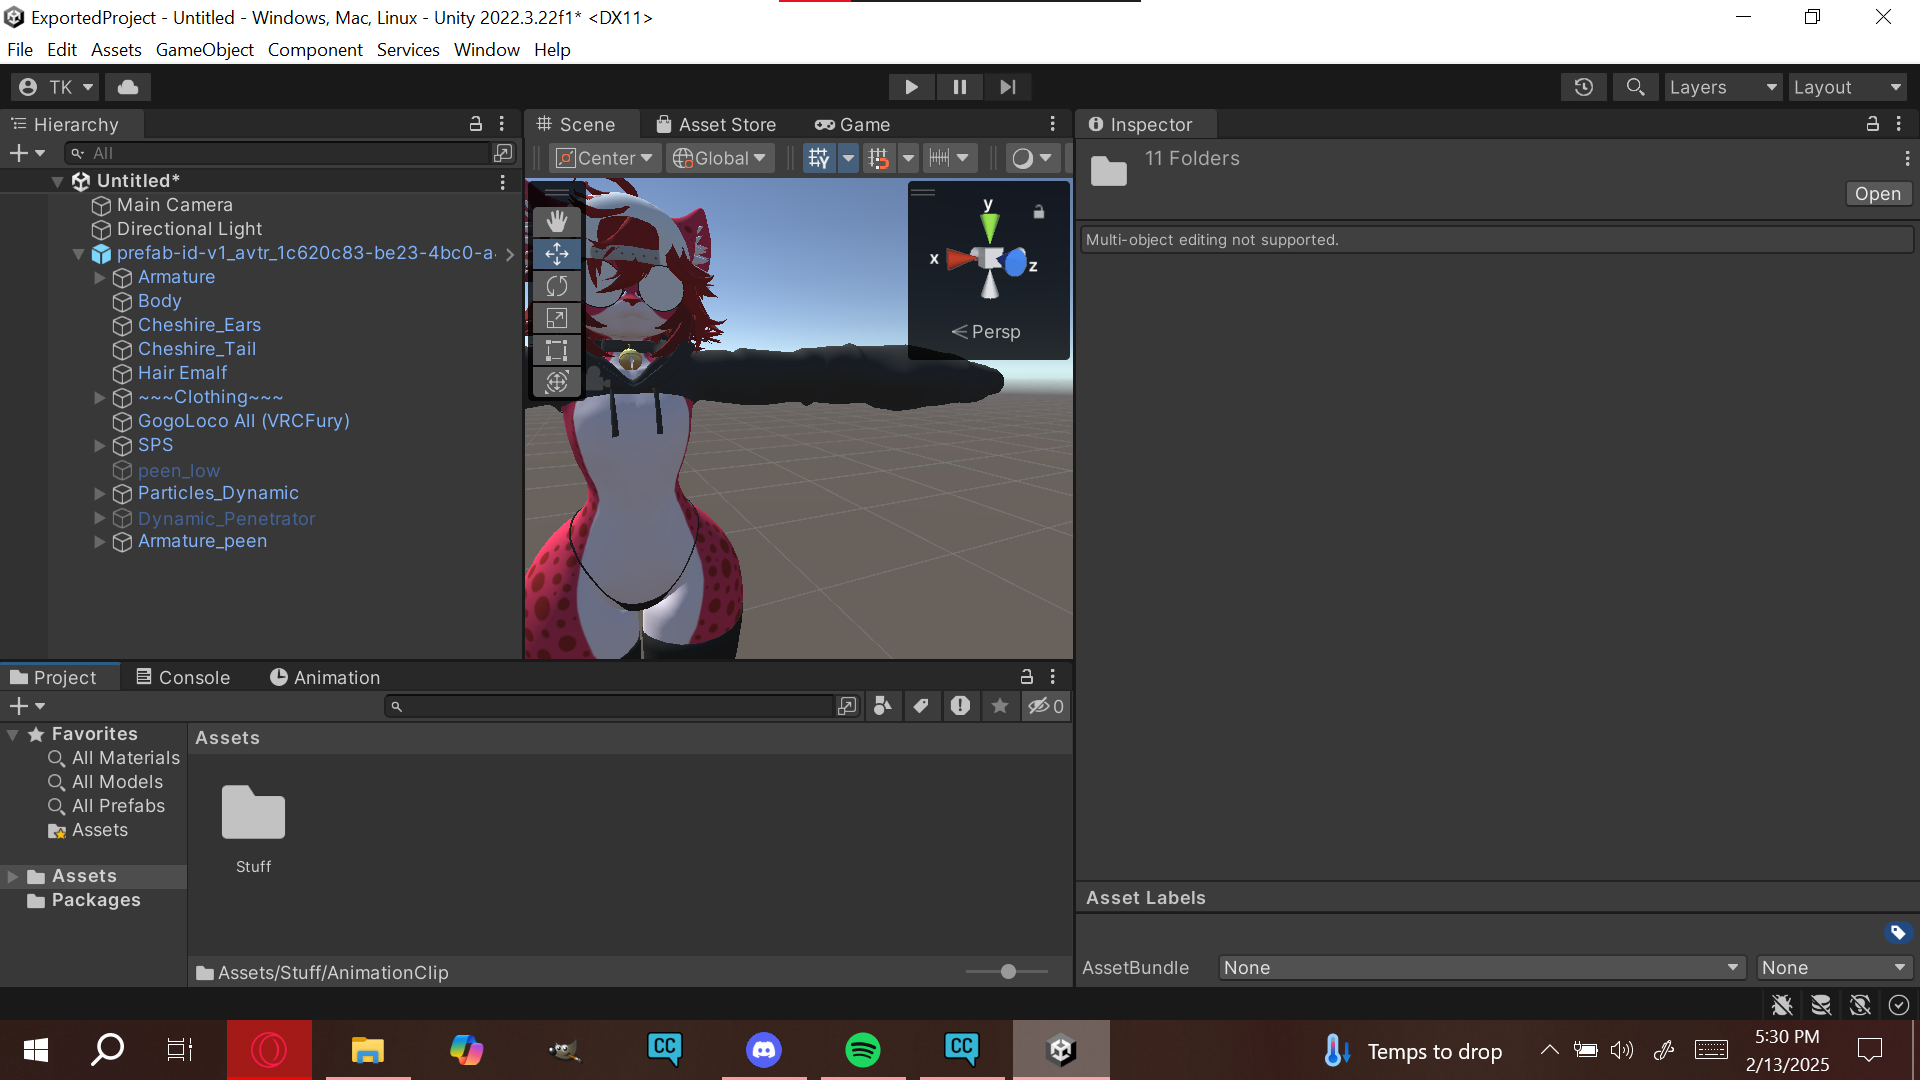Select the Hand (View) tool
The width and height of the screenshot is (1920, 1080).
tap(557, 221)
